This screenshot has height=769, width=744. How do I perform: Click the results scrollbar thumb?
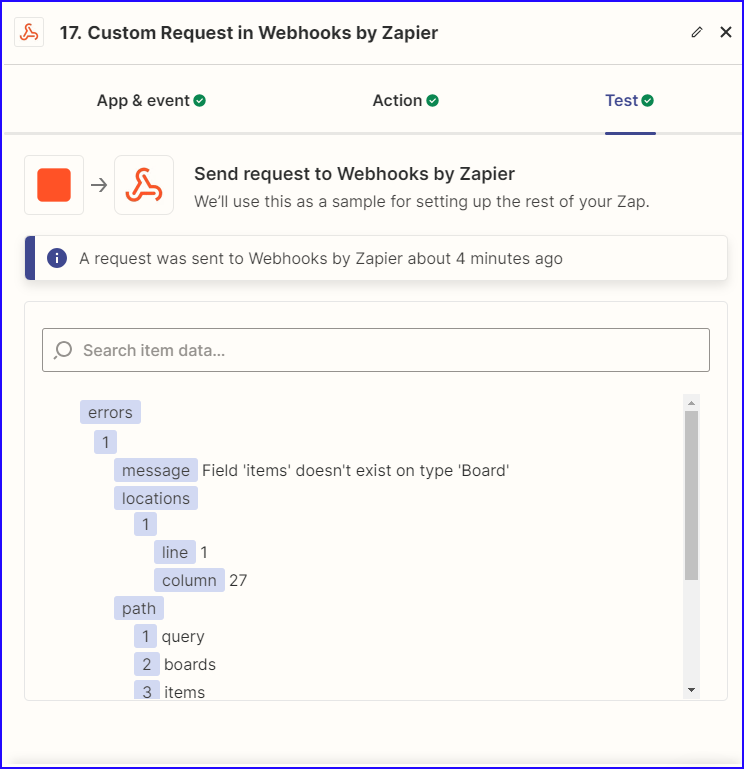point(692,495)
